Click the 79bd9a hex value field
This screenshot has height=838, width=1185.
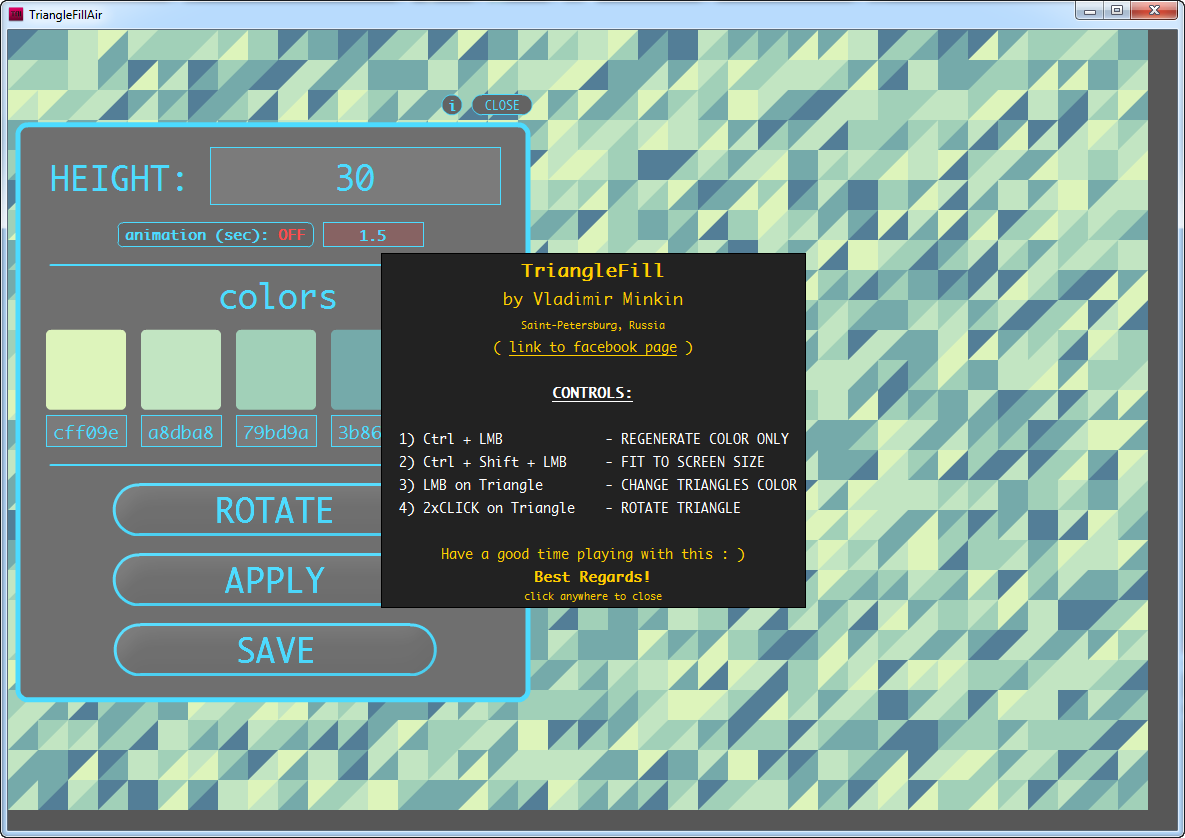point(276,430)
